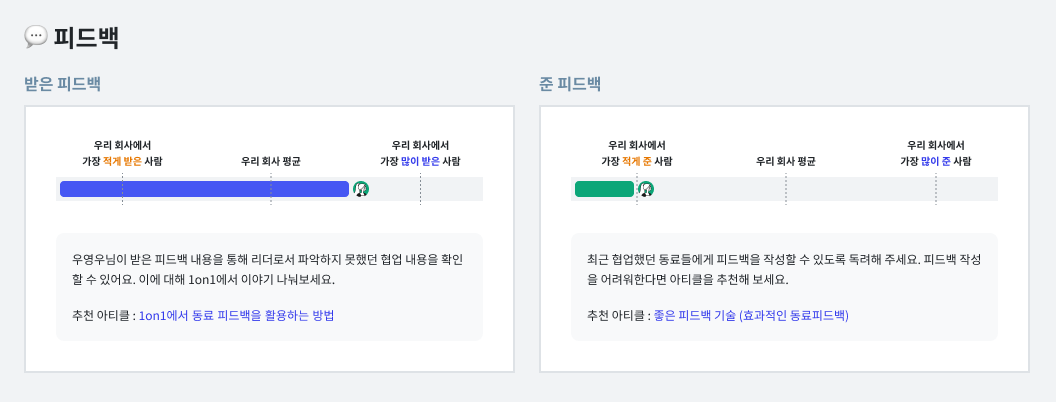
Task: Open the 좋은 피드백 기술 (효과적인 동료피드백) link
Action: click(751, 315)
